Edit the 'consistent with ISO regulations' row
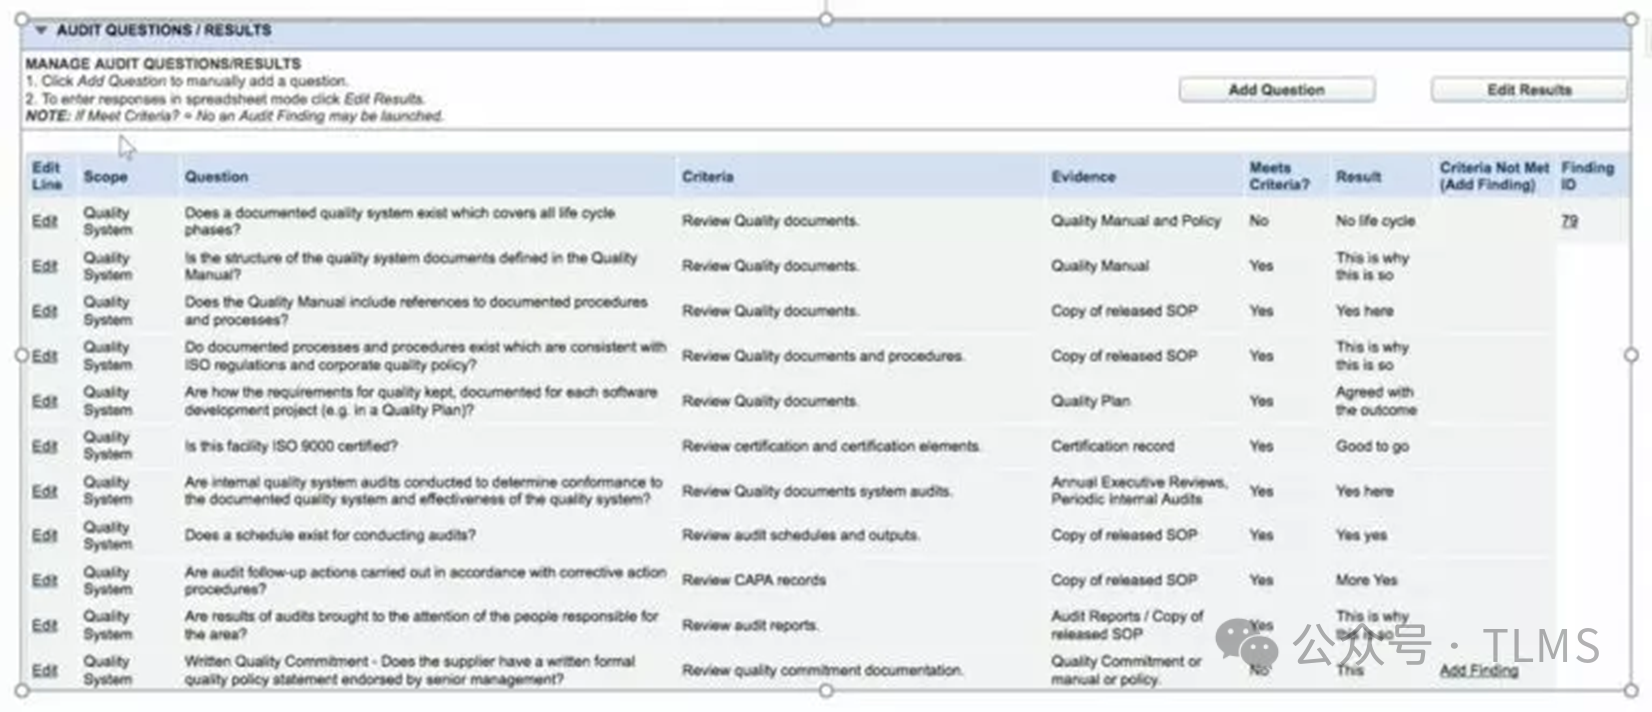Viewport: 1652px width, 712px height. click(x=44, y=356)
